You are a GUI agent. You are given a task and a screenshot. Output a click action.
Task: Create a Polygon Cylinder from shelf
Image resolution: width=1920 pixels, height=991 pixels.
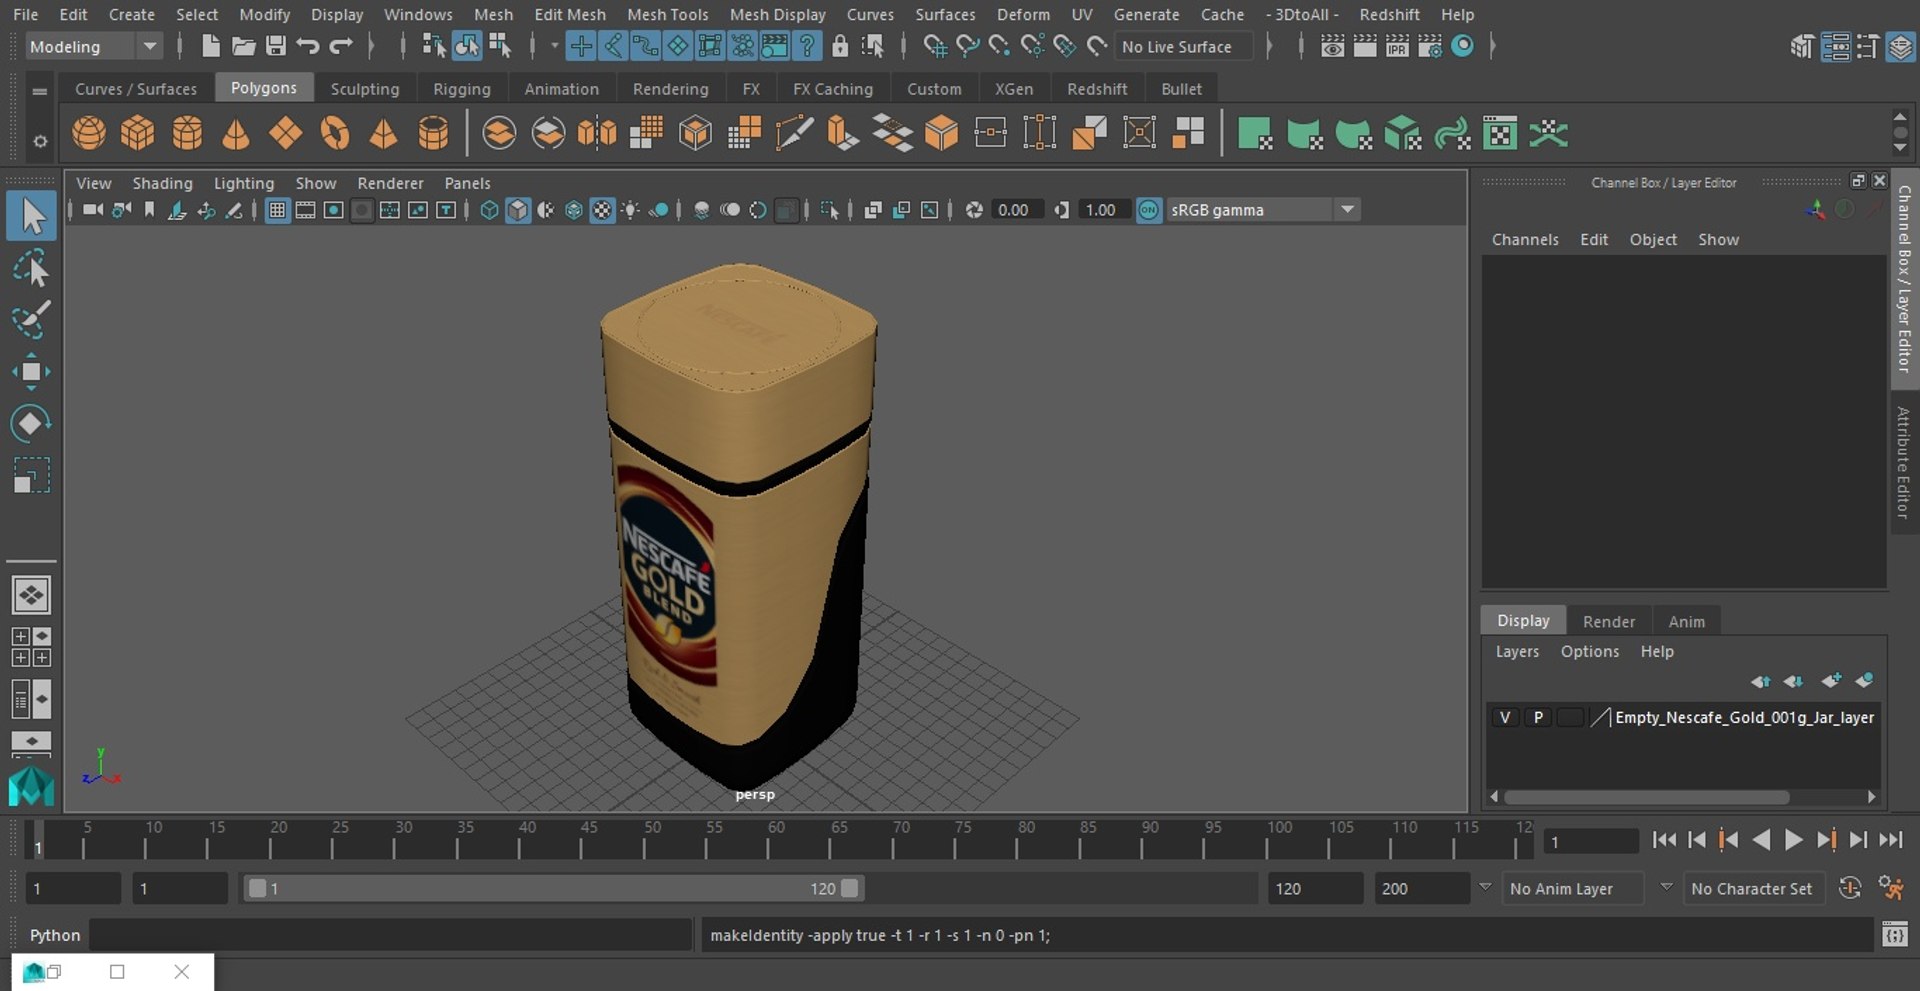tap(187, 133)
